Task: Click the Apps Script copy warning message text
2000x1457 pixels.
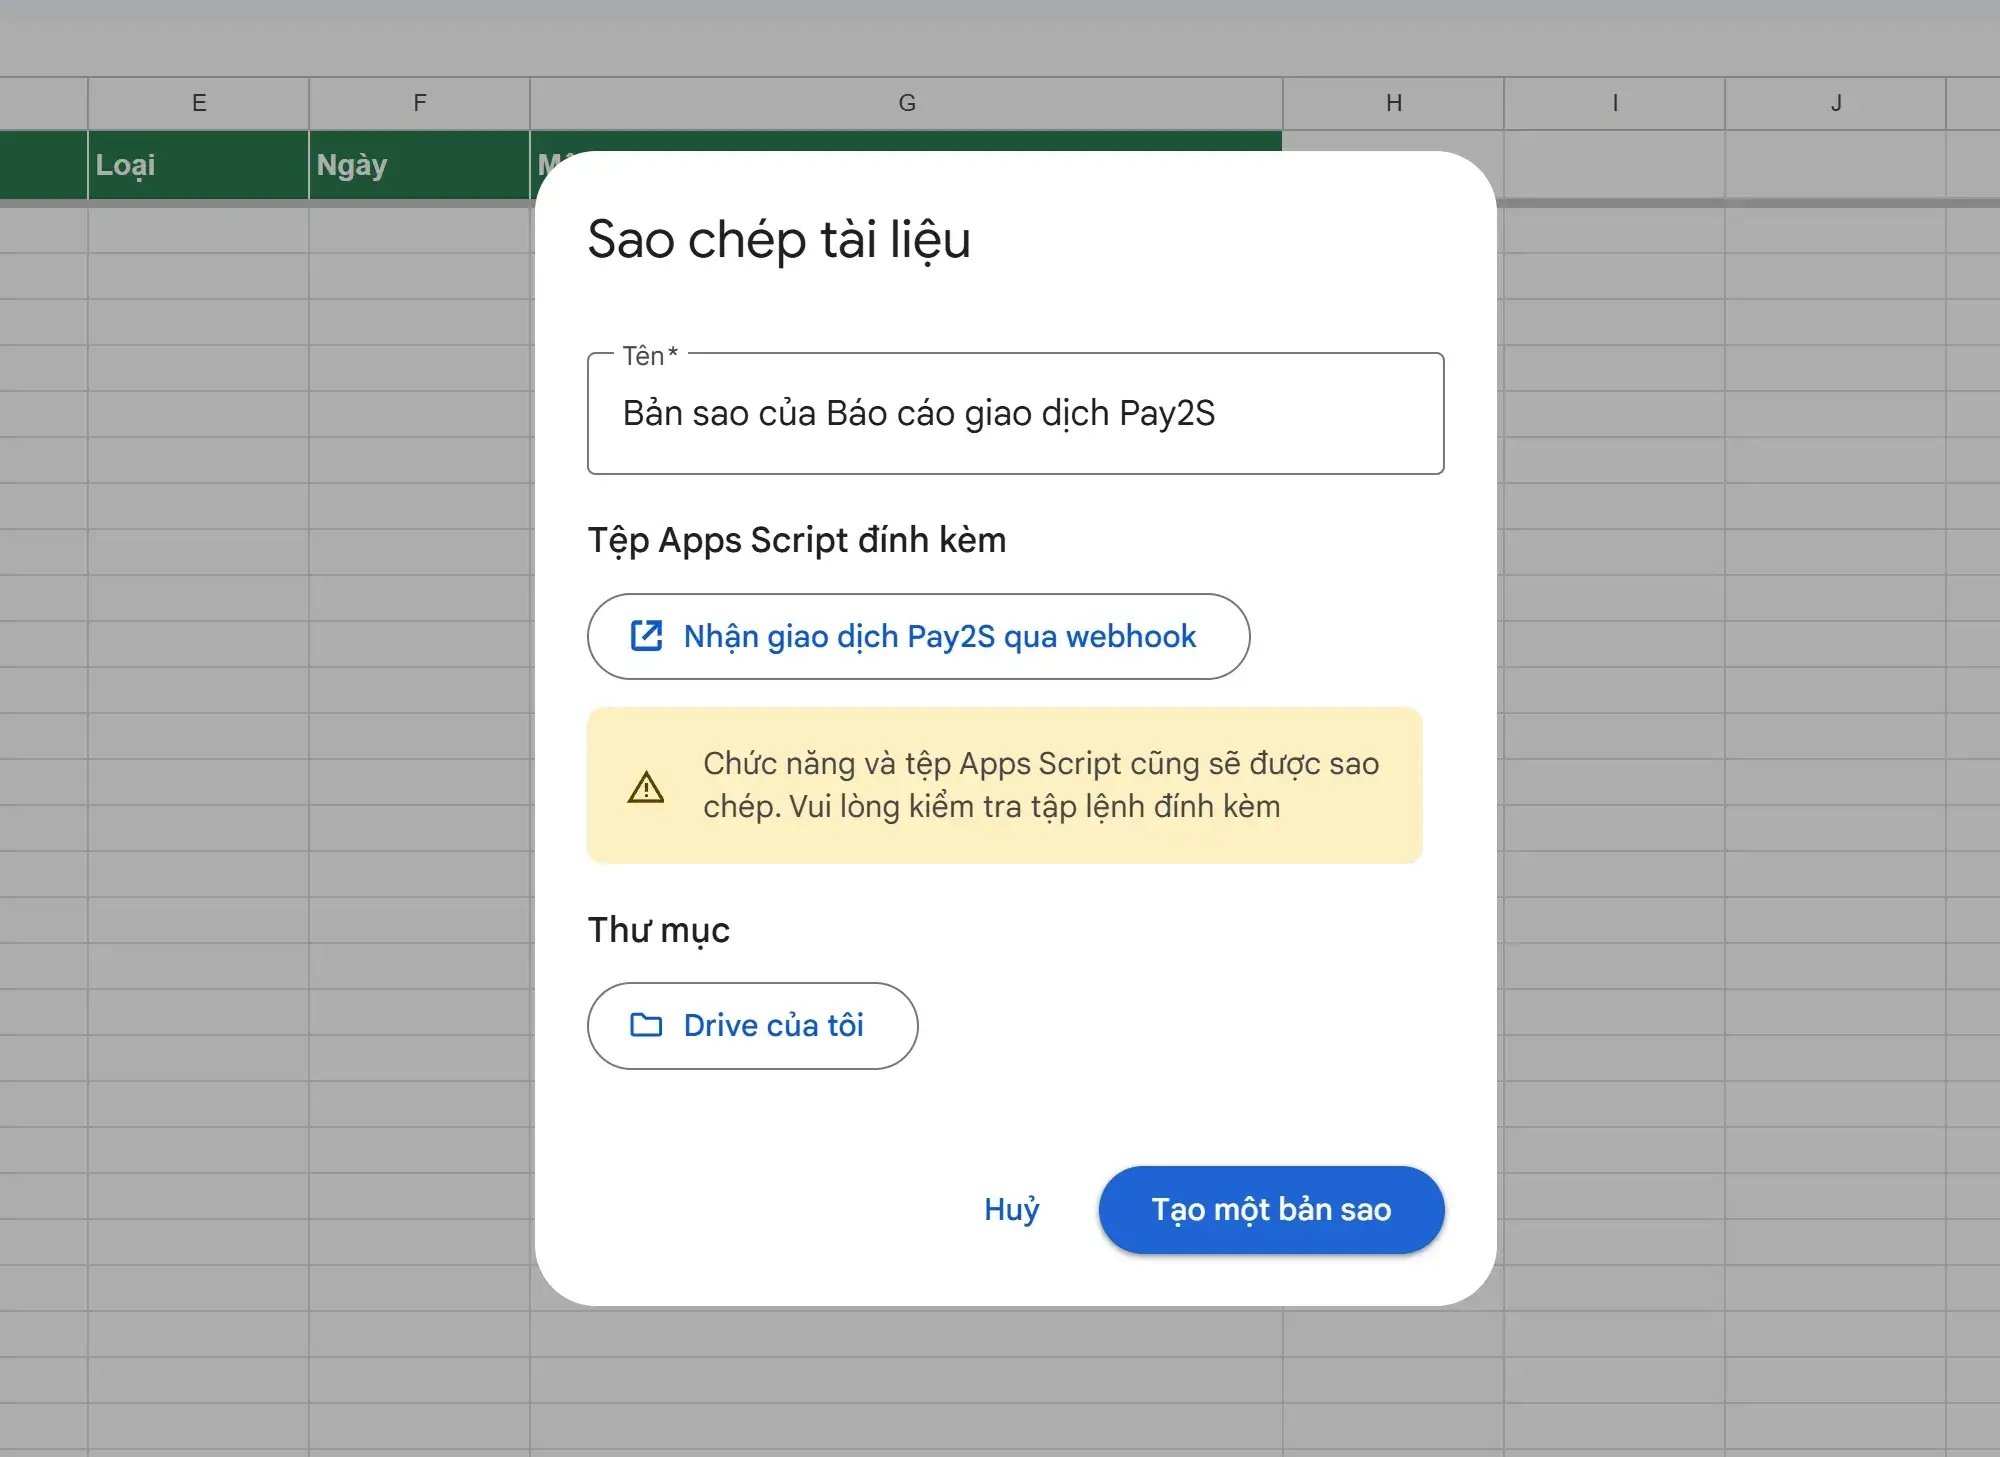Action: (1041, 785)
